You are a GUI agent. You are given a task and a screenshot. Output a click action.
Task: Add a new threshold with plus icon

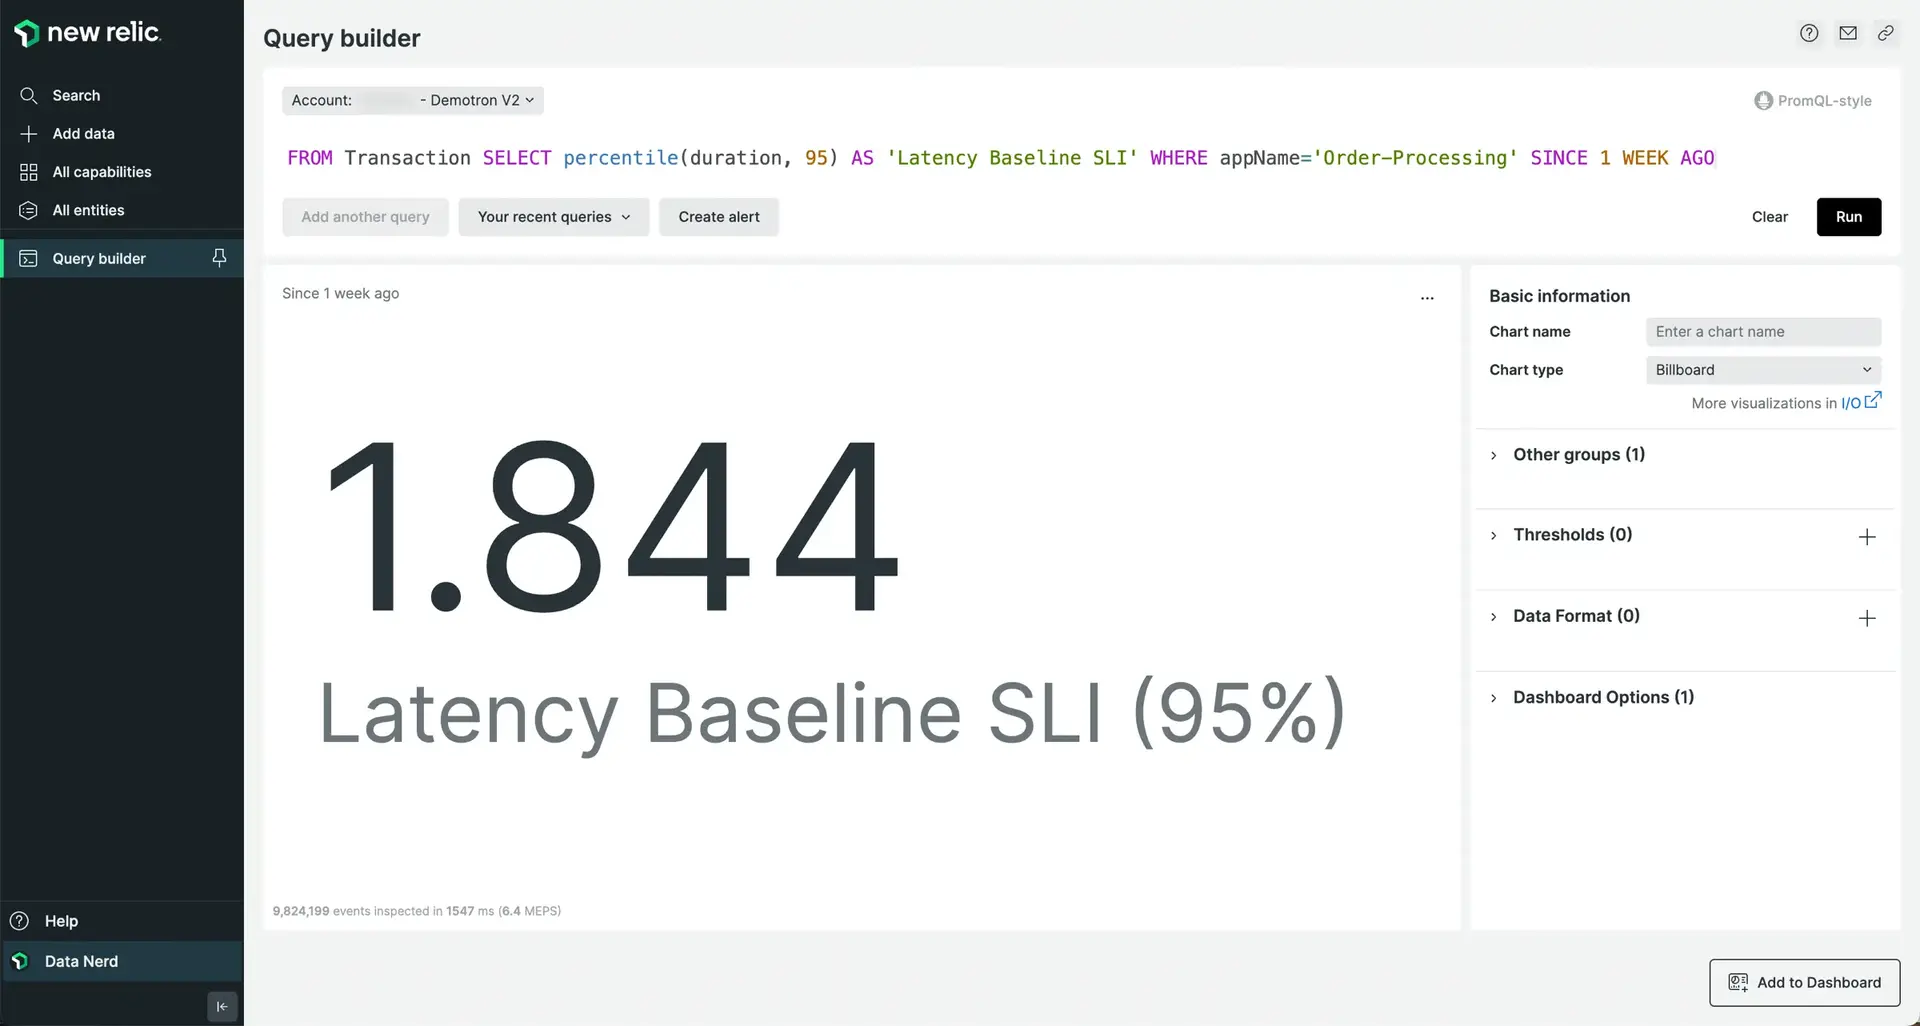pyautogui.click(x=1866, y=537)
